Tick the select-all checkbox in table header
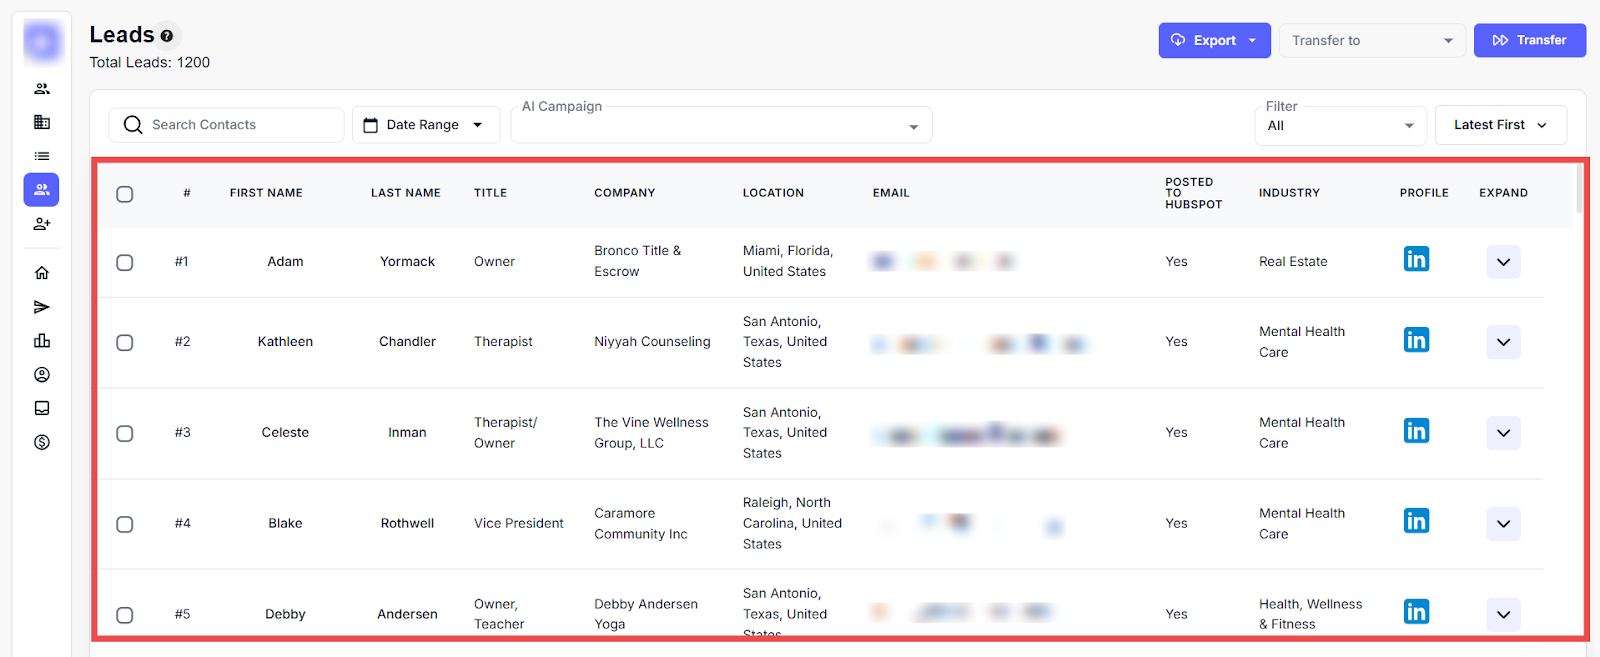The image size is (1600, 657). 125,194
